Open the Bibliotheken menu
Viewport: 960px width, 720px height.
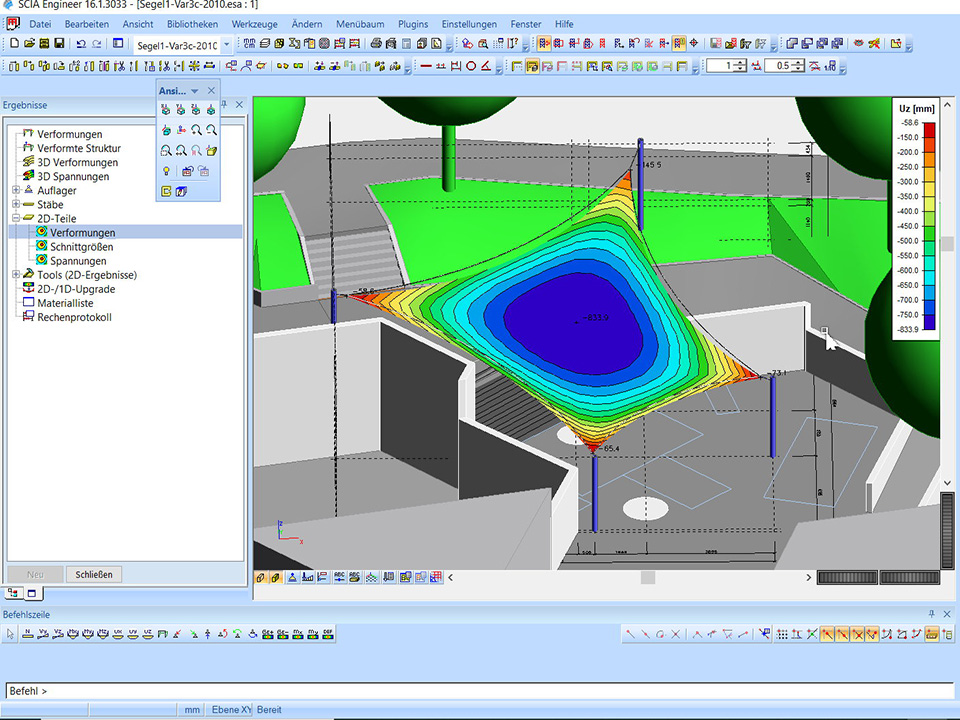(x=192, y=23)
